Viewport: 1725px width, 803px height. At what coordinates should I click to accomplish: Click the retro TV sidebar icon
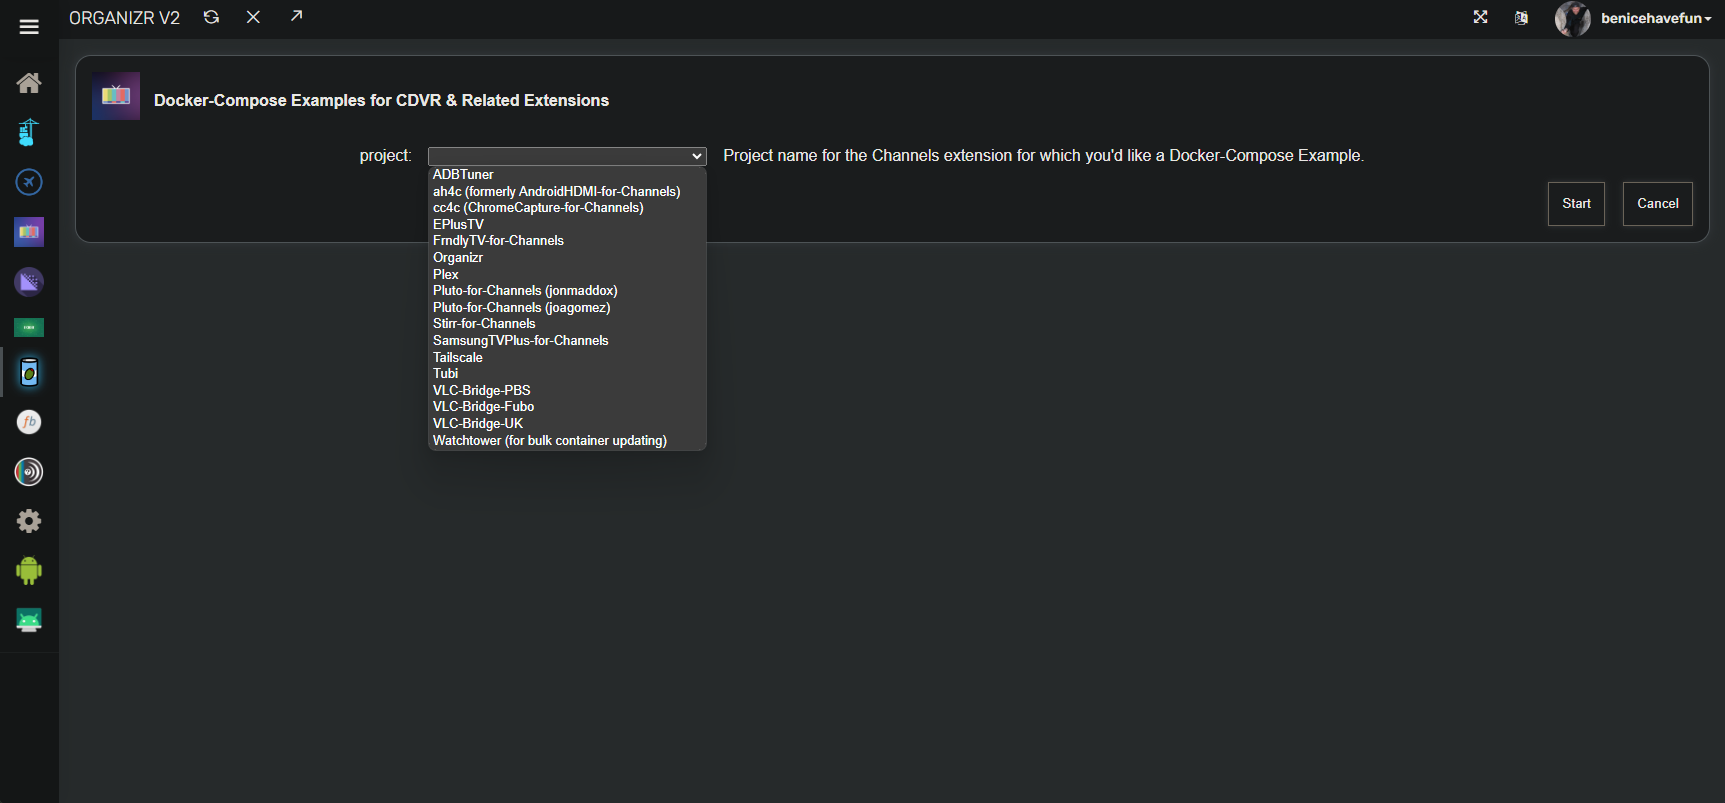29,232
